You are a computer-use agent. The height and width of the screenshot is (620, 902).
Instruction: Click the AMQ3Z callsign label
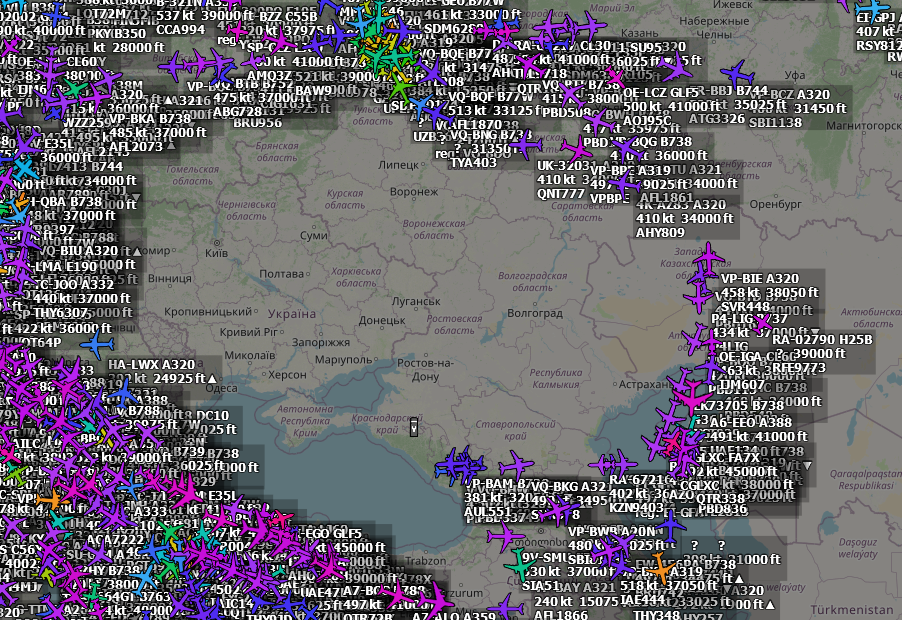pos(269,75)
